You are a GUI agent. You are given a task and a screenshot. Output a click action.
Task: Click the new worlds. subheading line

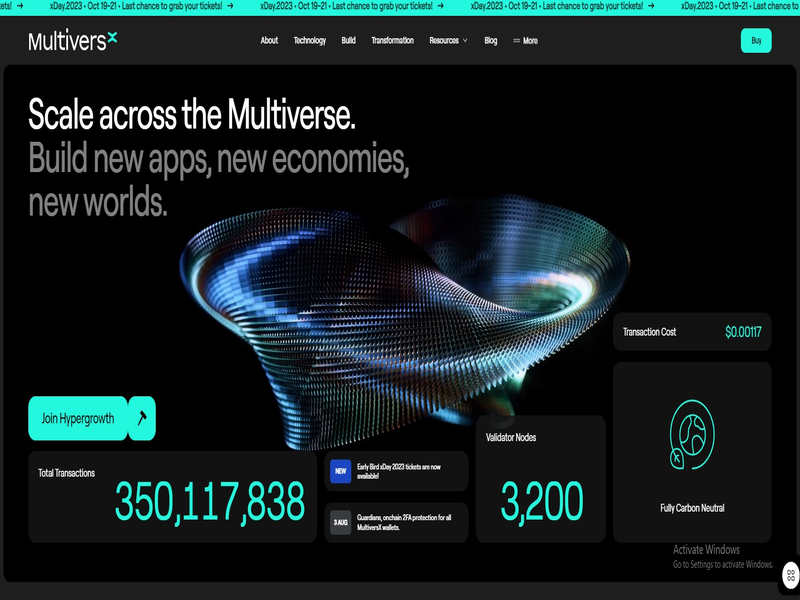pyautogui.click(x=97, y=202)
